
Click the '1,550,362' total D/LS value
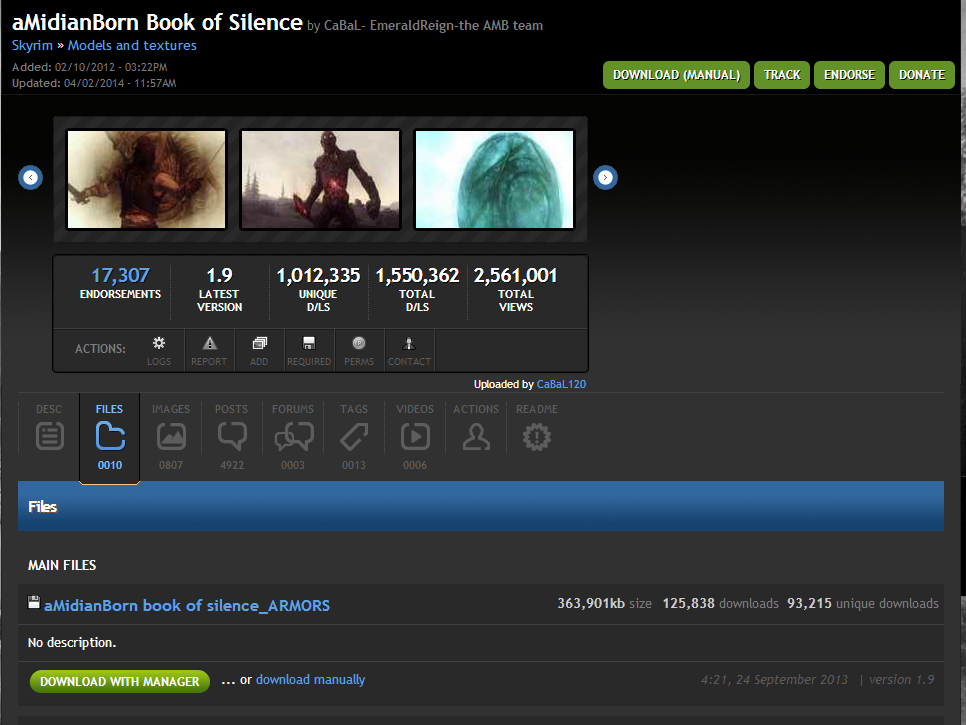coord(417,275)
